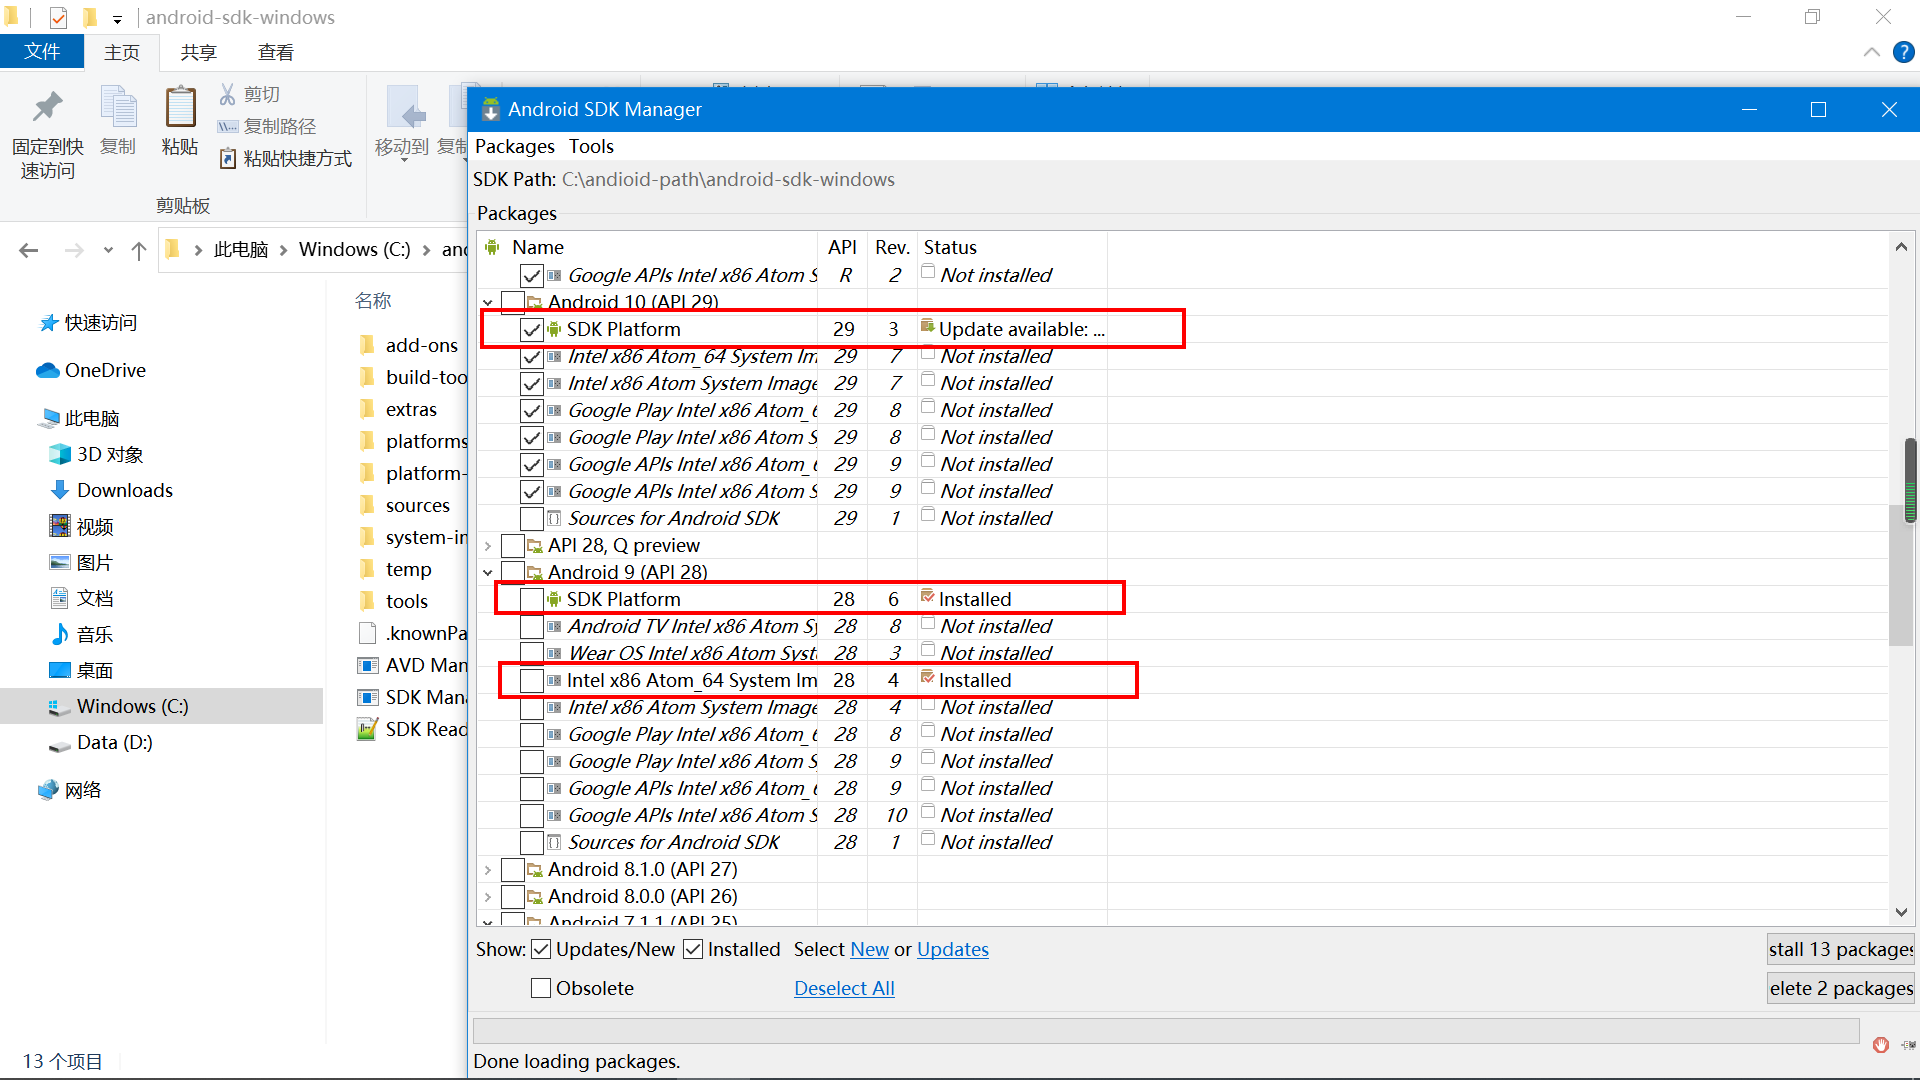This screenshot has width=1920, height=1080.
Task: Click the pin to quick access icon
Action: click(47, 108)
